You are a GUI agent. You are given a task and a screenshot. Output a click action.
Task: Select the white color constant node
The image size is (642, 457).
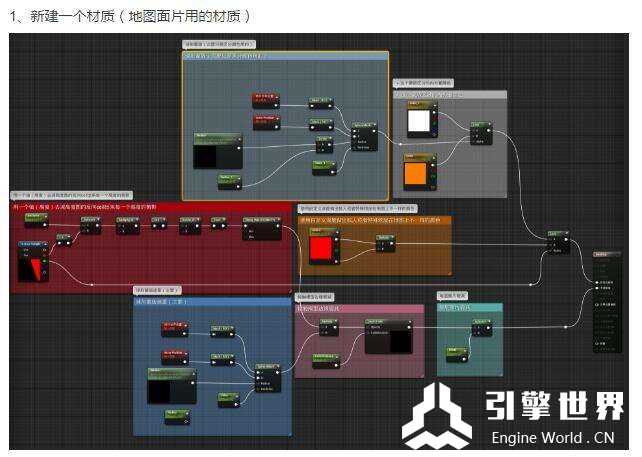click(421, 122)
